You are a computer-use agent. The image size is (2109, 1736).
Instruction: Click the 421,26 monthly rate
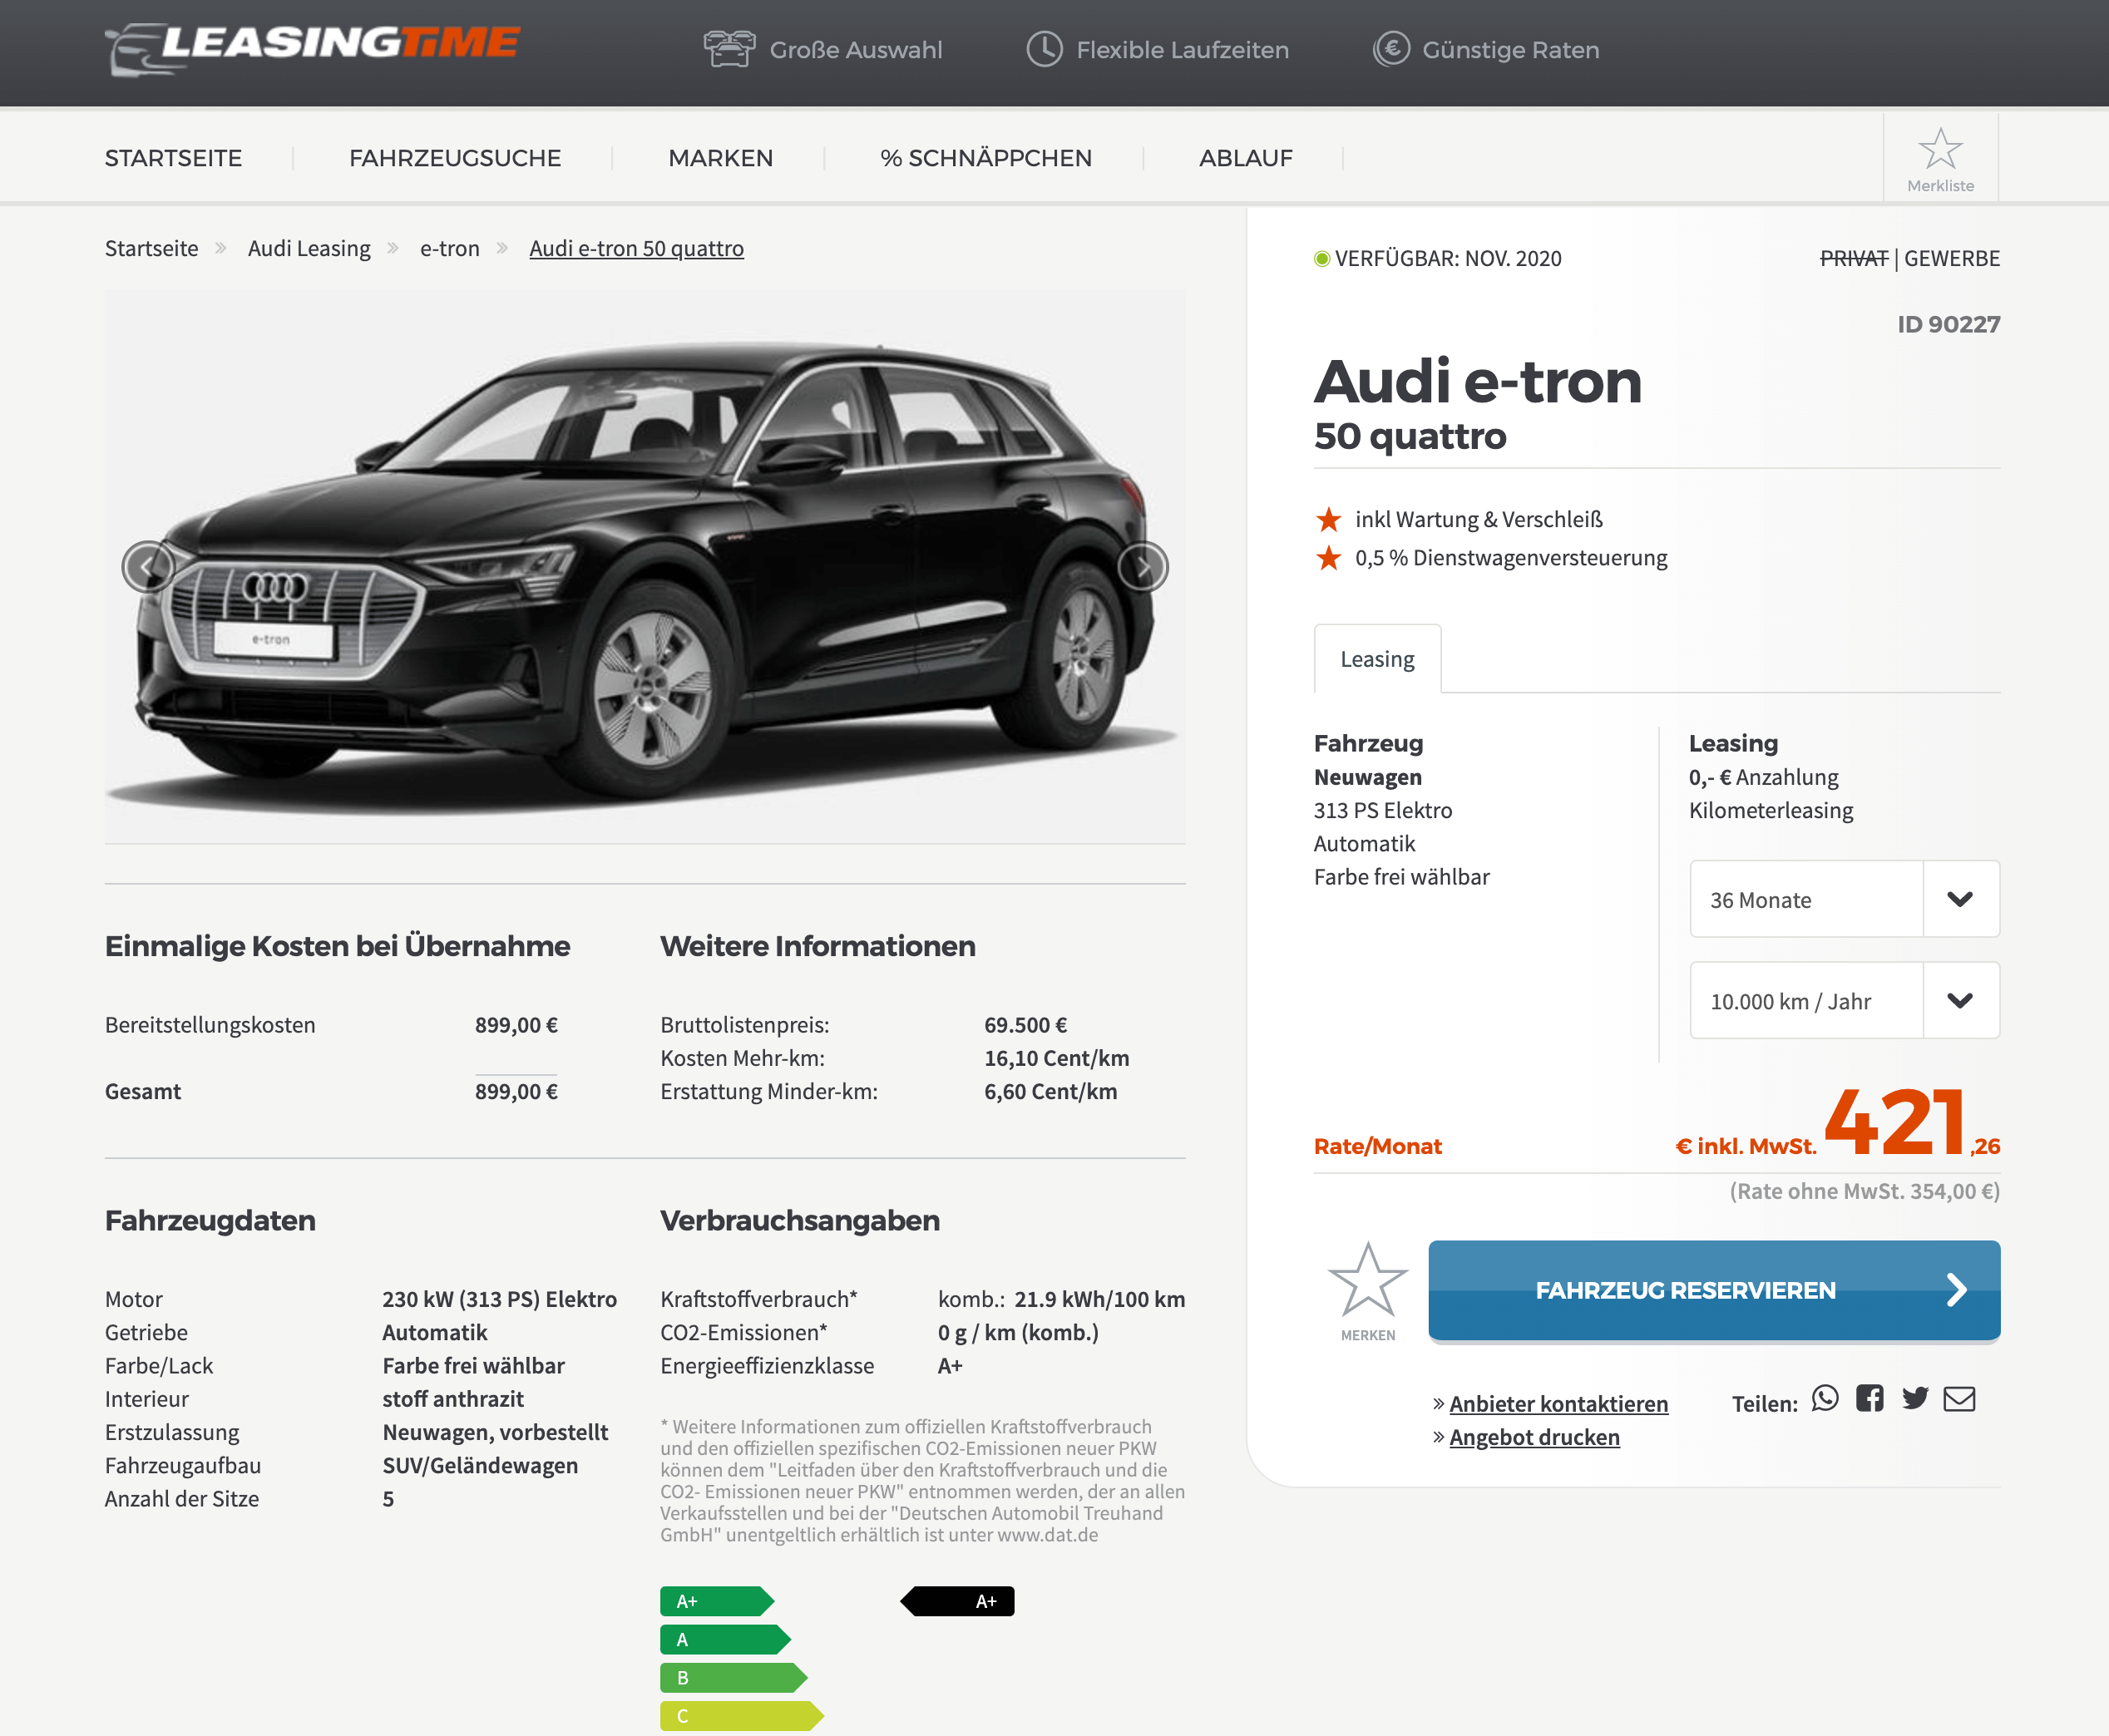tap(1911, 1122)
